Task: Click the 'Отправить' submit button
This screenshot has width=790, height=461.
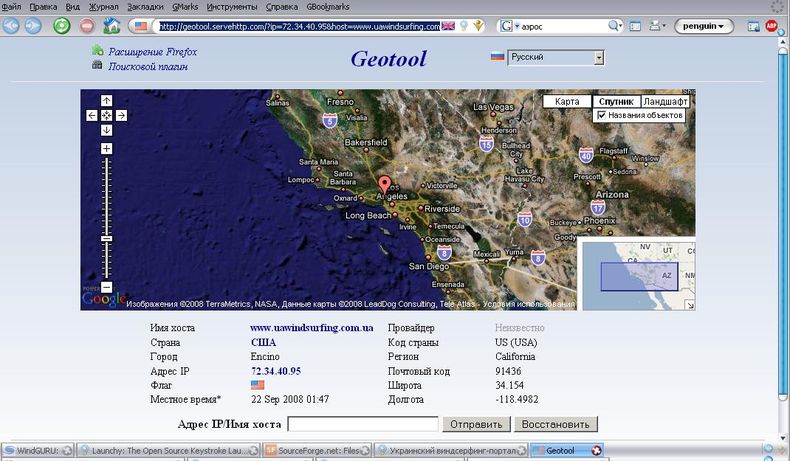Action: (x=475, y=424)
